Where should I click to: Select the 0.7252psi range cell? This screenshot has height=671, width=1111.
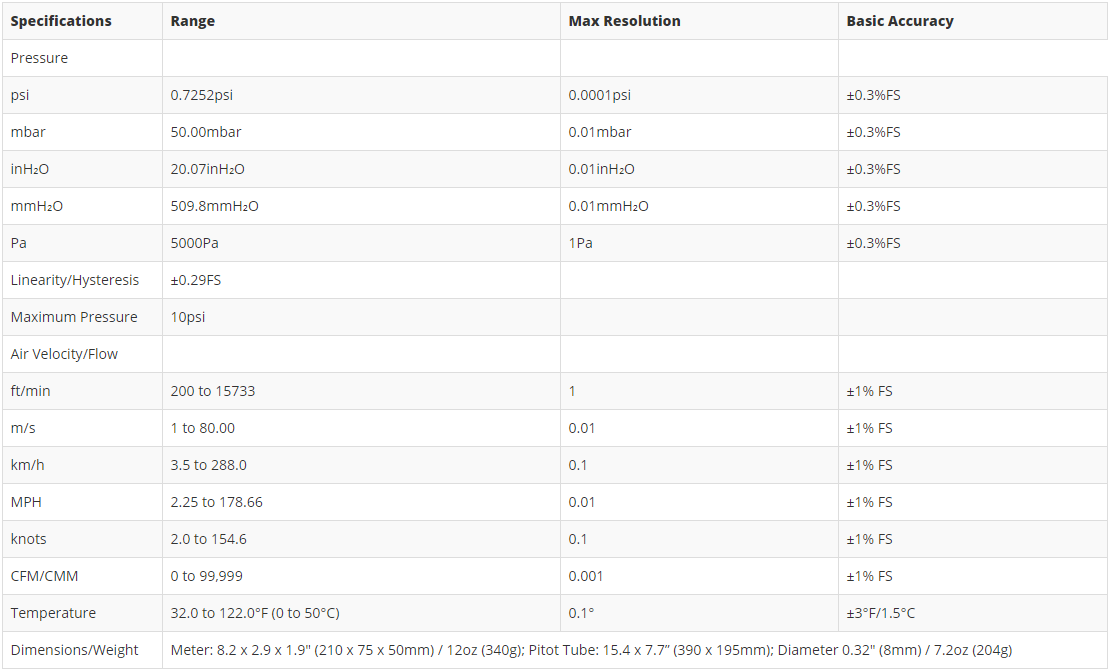click(202, 95)
